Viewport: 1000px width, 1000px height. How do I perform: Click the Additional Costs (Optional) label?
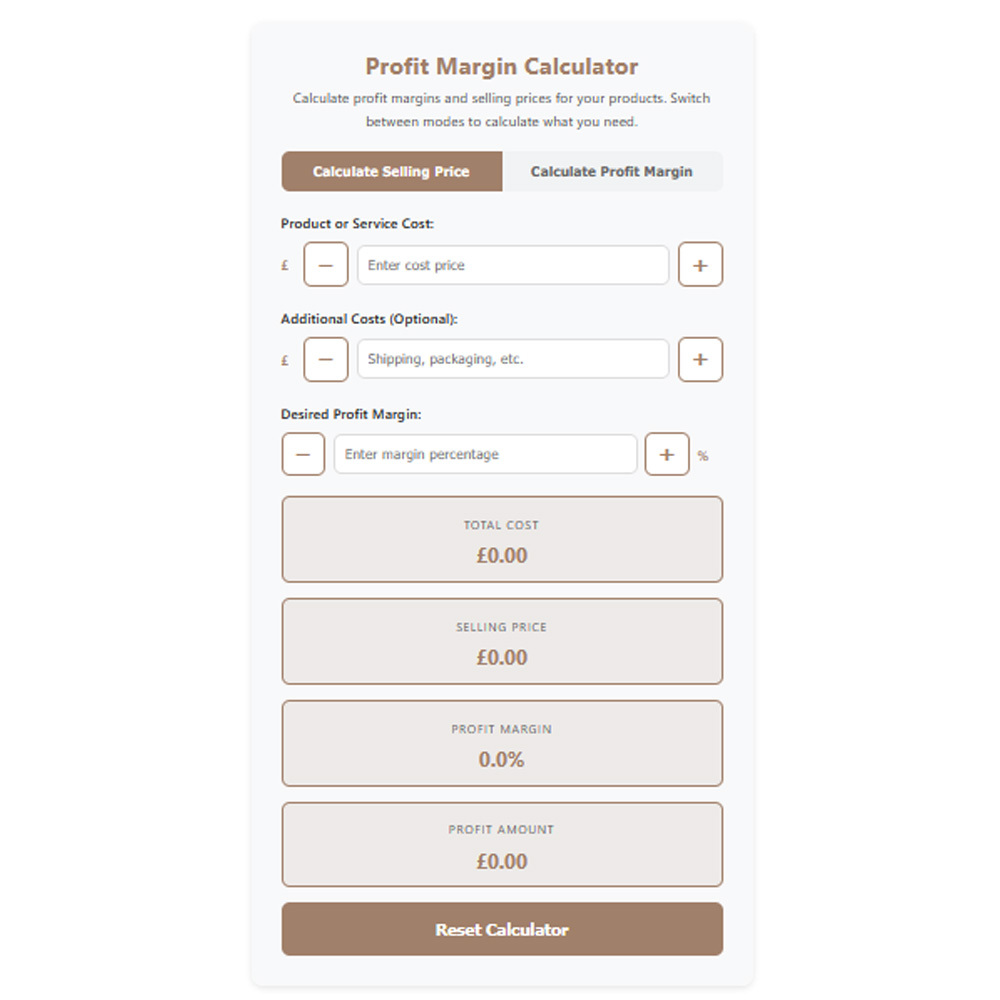coord(368,319)
